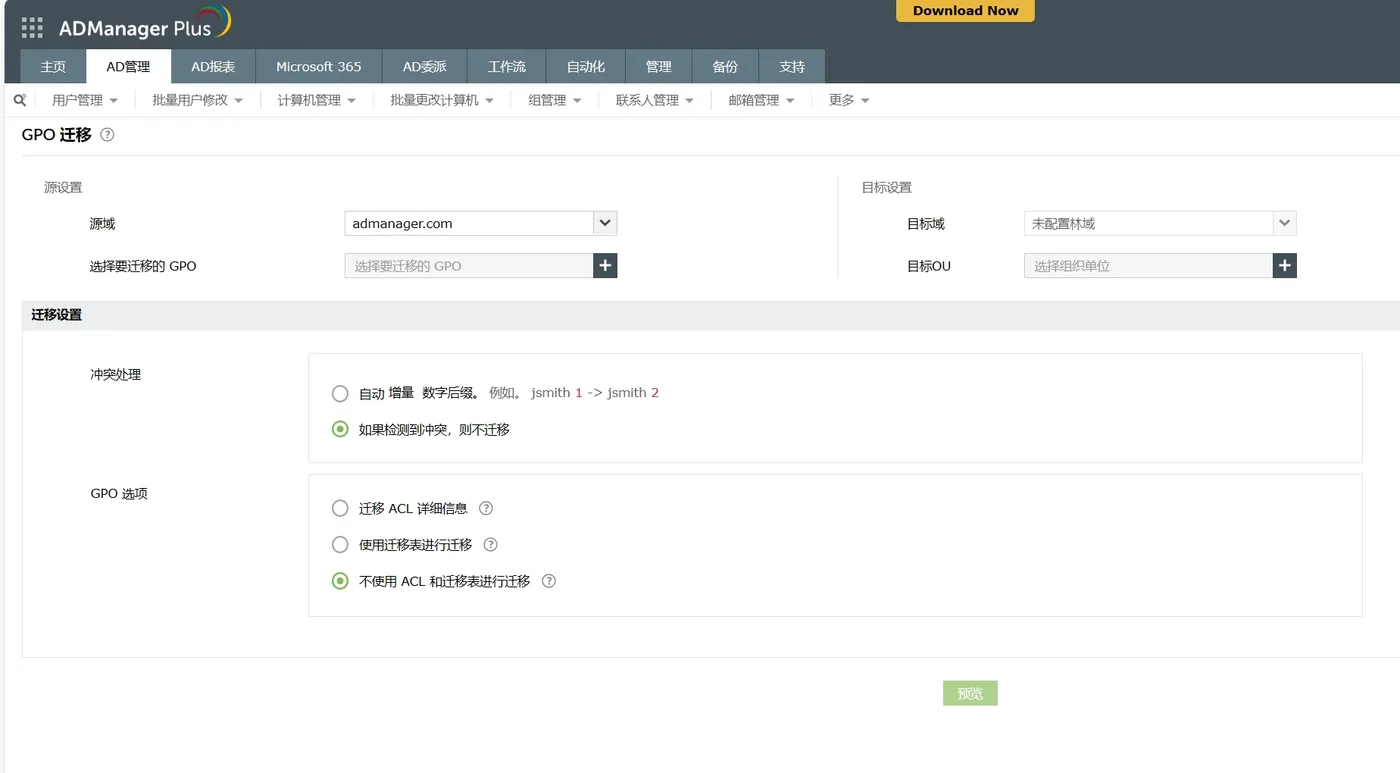Click the 预览 preview button
This screenshot has width=1400, height=773.
click(969, 692)
